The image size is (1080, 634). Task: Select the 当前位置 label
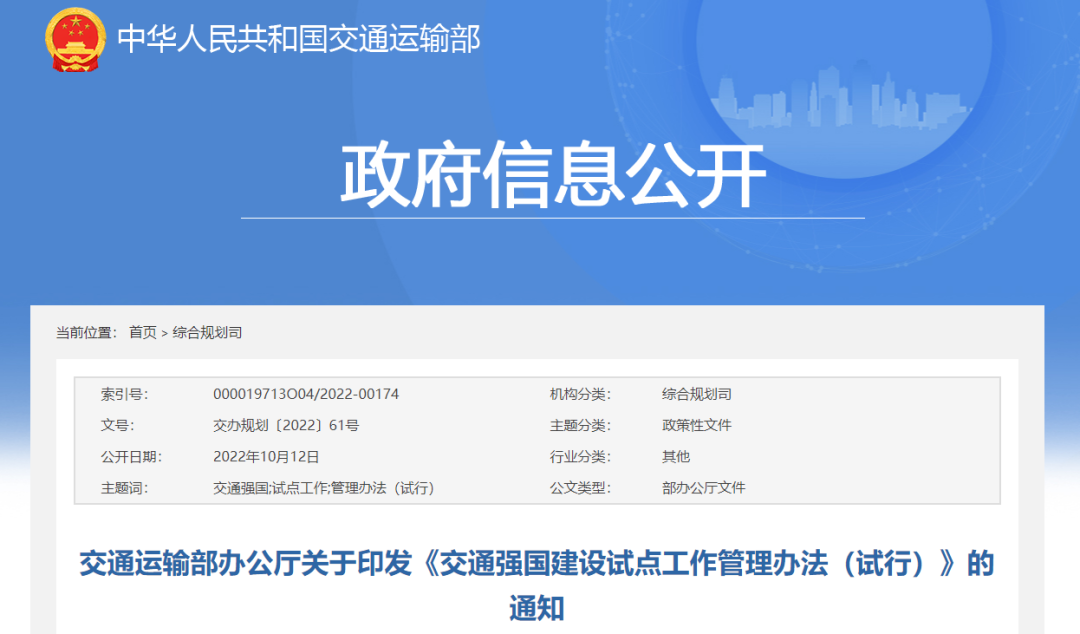(x=86, y=333)
